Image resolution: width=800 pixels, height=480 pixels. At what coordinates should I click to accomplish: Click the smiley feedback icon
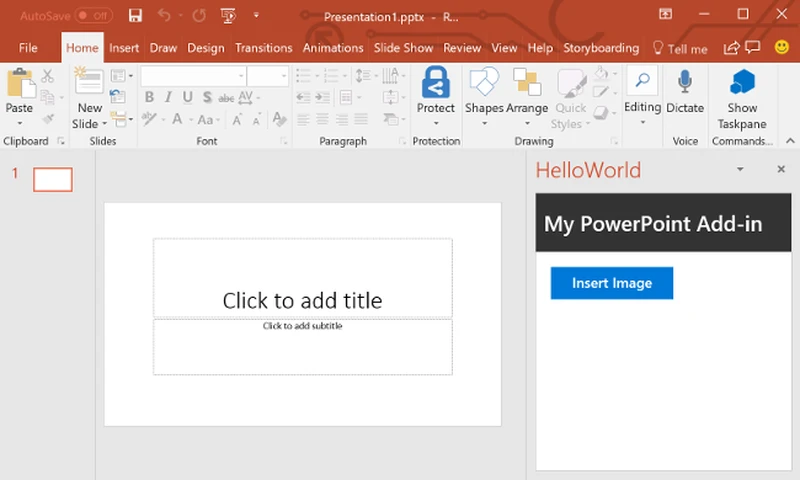click(781, 47)
